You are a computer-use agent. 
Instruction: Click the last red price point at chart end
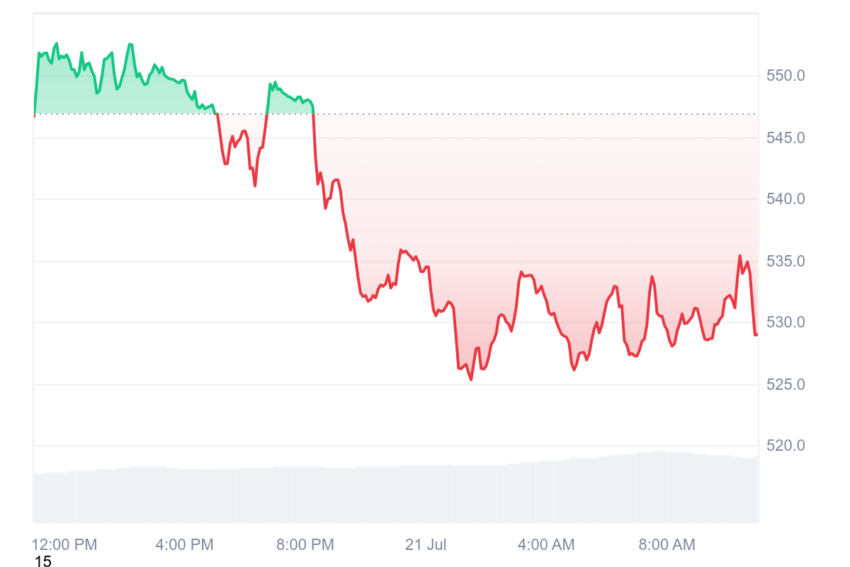(x=756, y=334)
